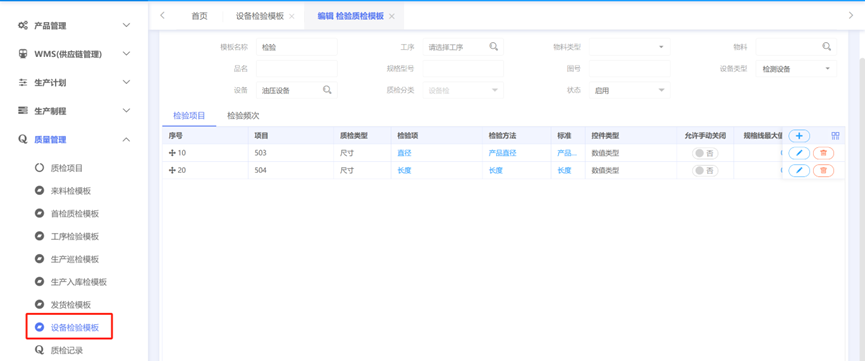Image resolution: width=865 pixels, height=361 pixels.
Task: Click search icon in 物料 field
Action: click(826, 47)
